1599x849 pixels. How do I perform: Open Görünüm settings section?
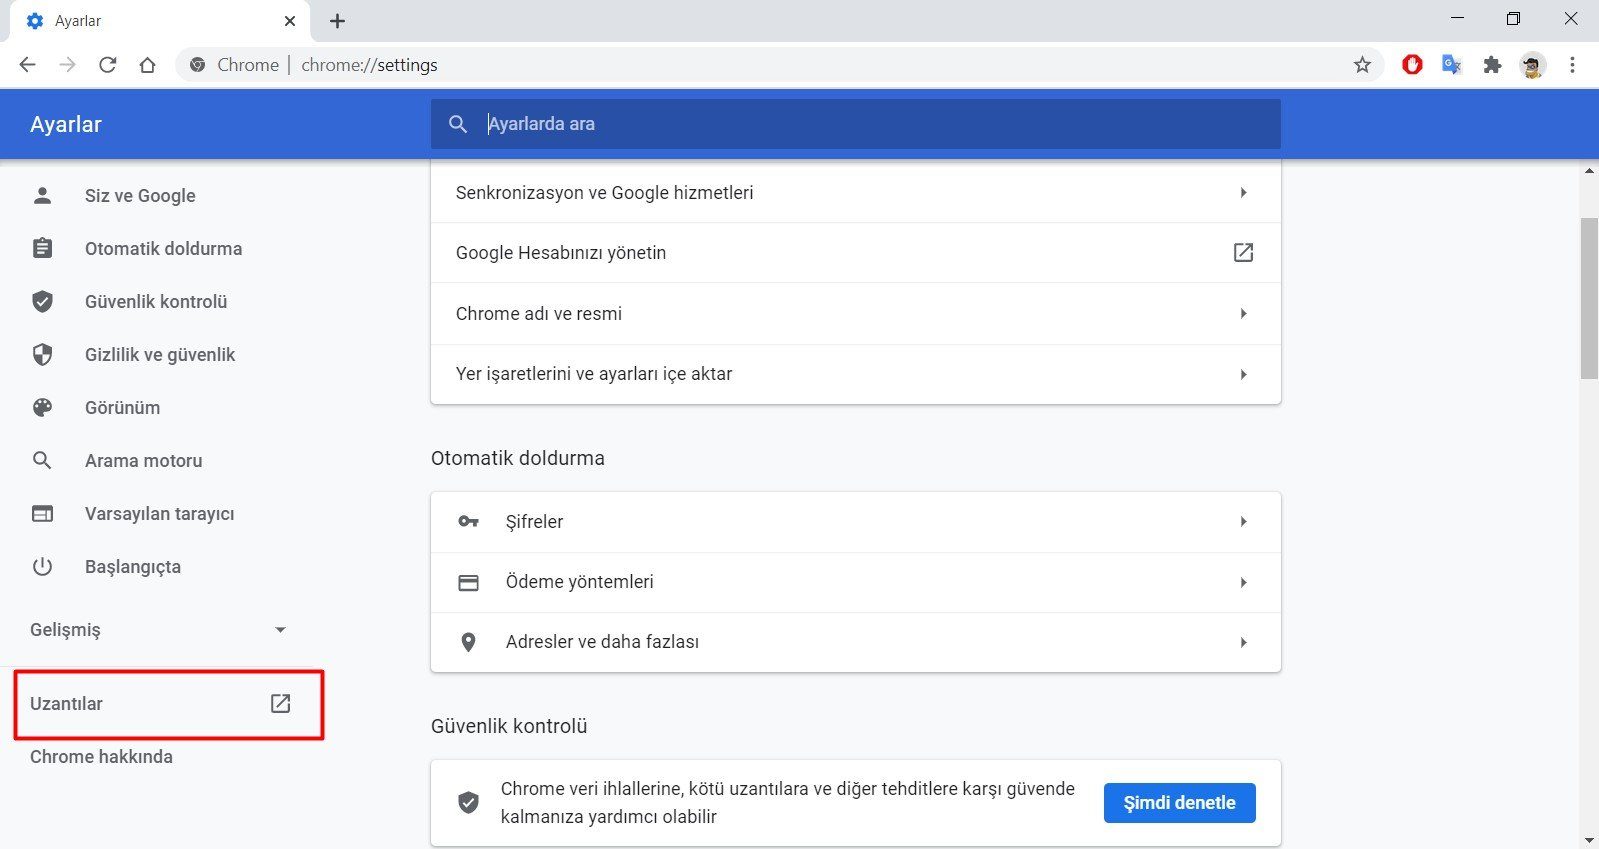122,408
